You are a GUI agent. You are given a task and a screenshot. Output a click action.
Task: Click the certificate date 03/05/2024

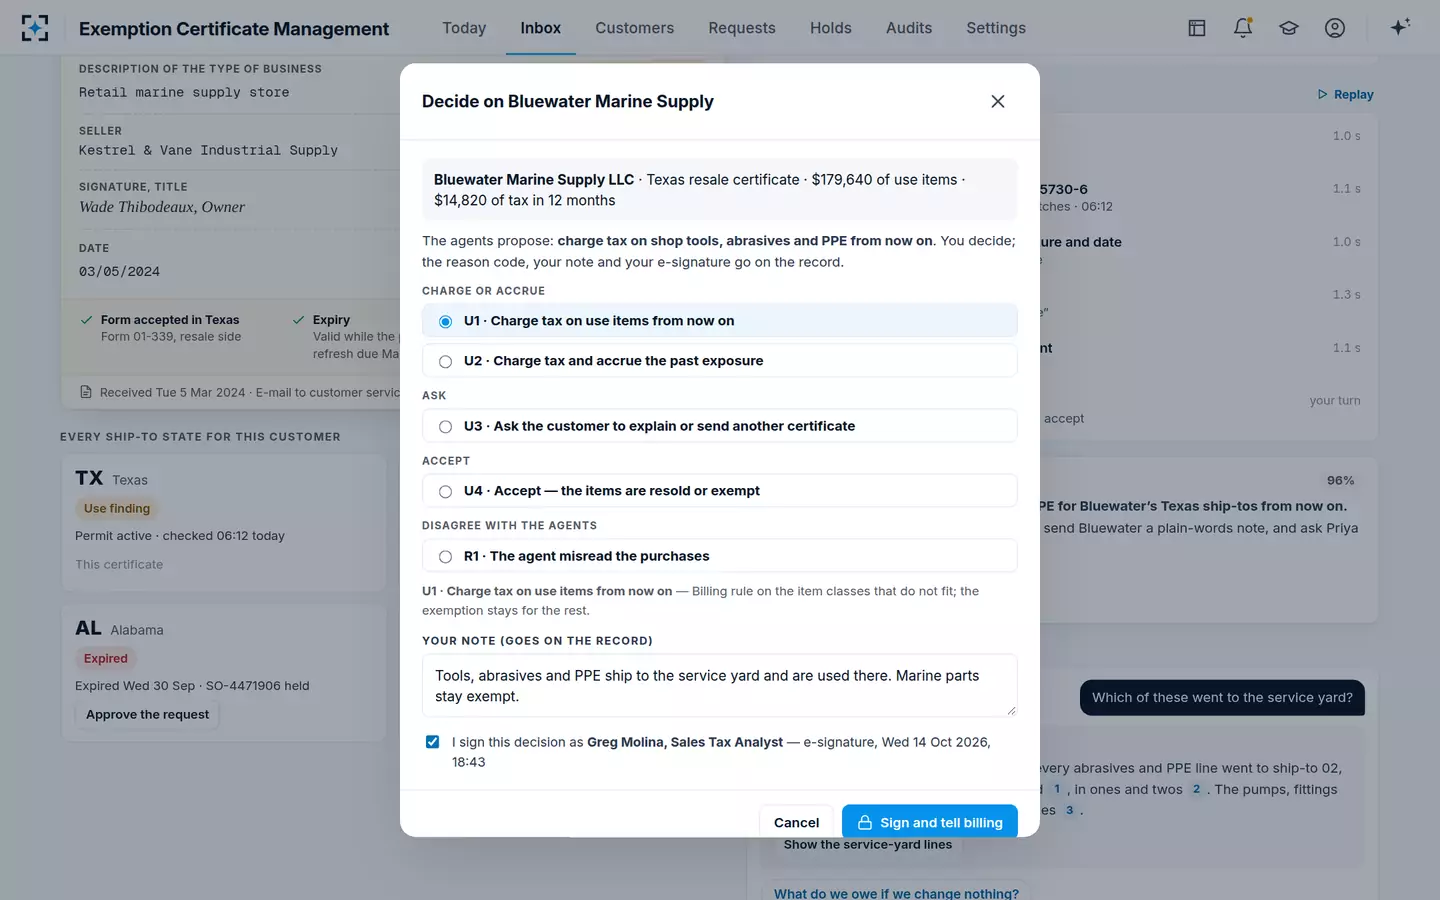[119, 272]
